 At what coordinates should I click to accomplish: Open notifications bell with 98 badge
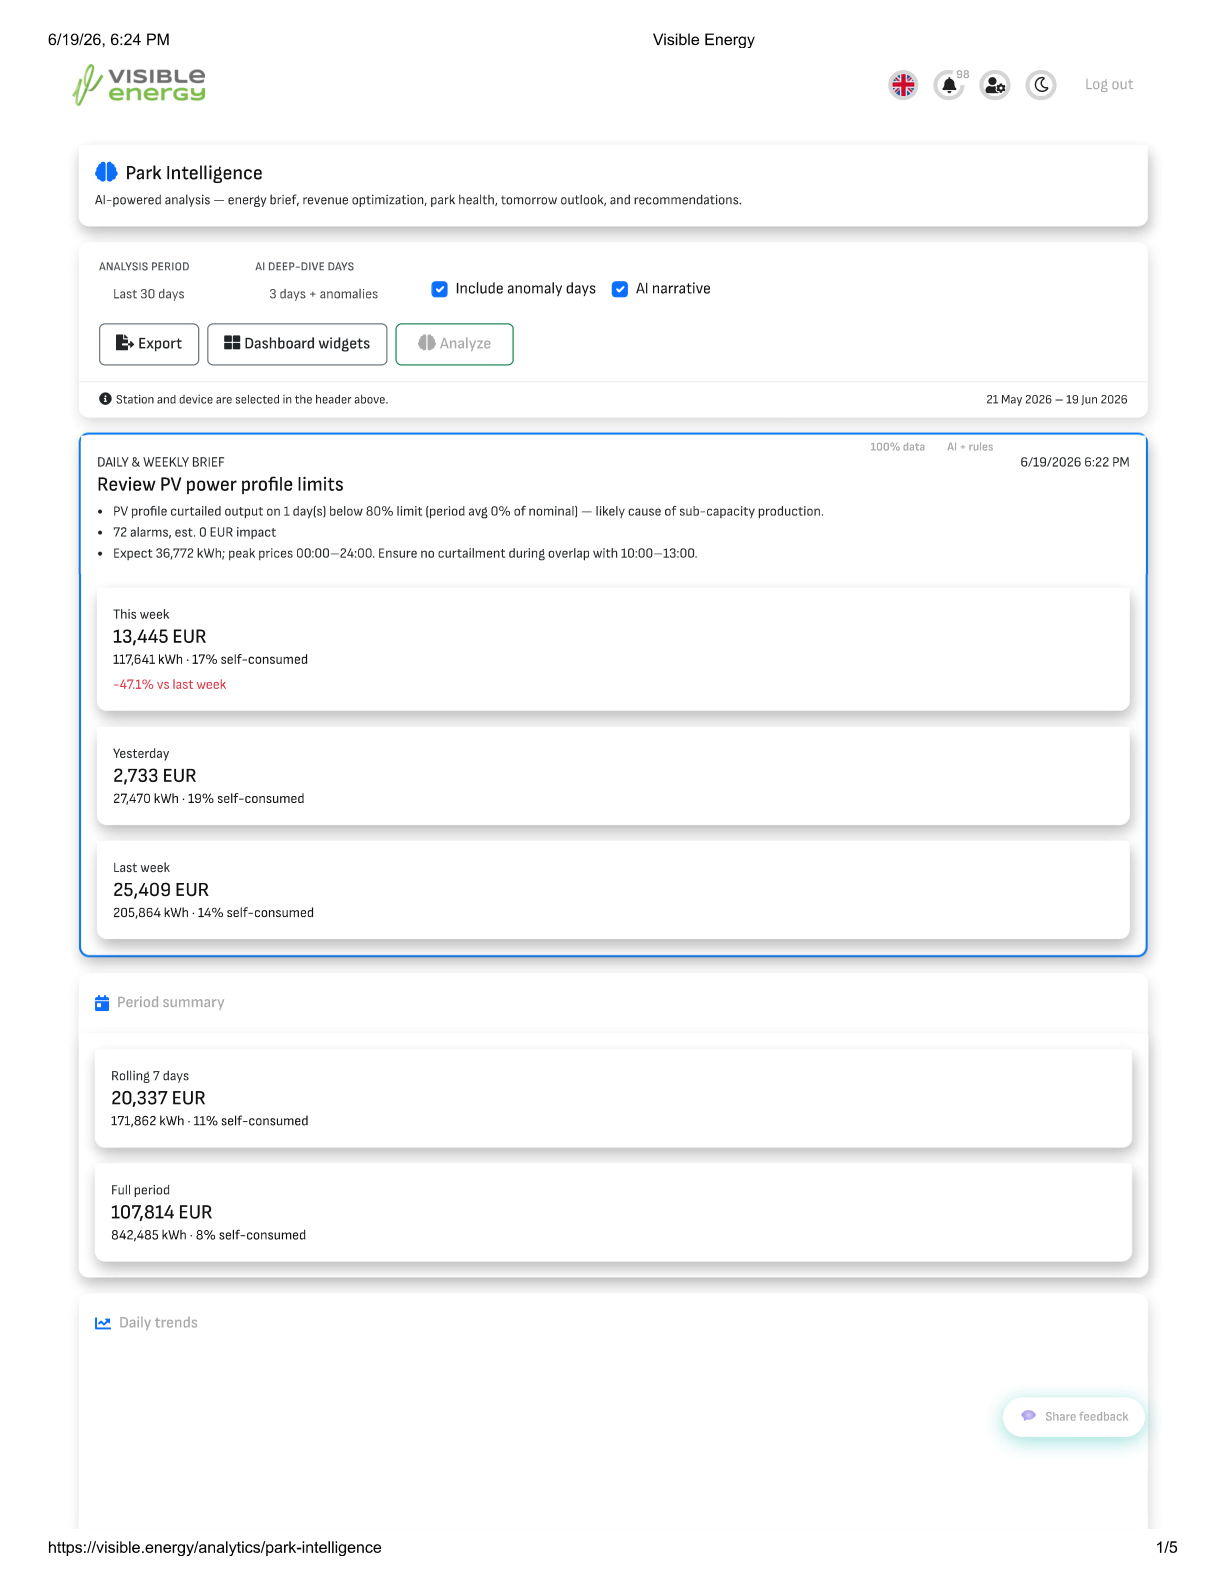coord(949,85)
